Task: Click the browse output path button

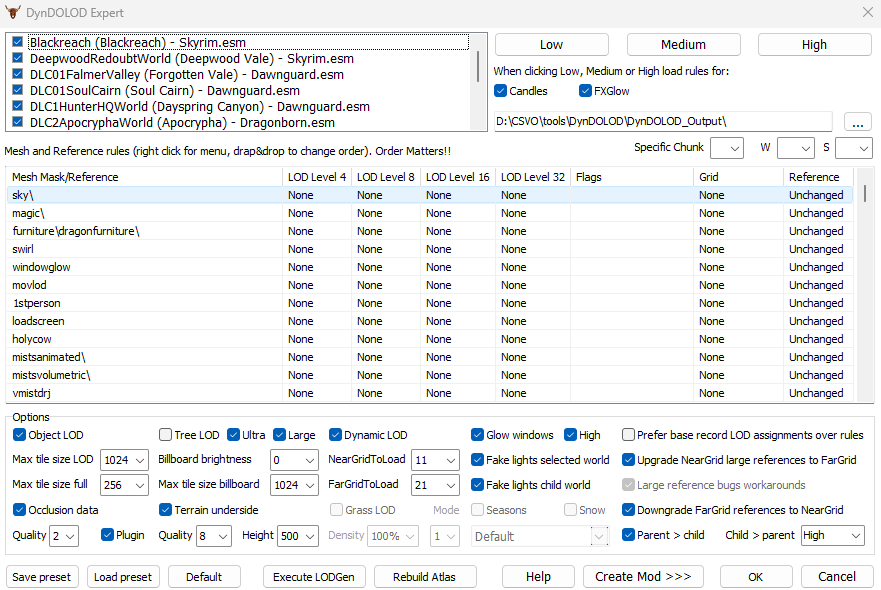Action: pos(857,121)
